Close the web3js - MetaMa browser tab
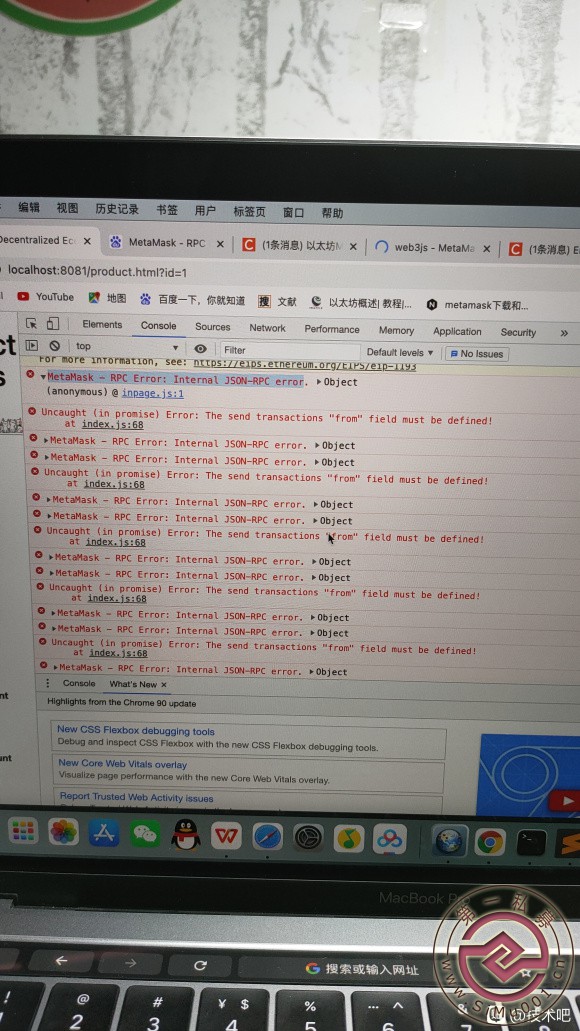The height and width of the screenshot is (1031, 580). [x=487, y=249]
